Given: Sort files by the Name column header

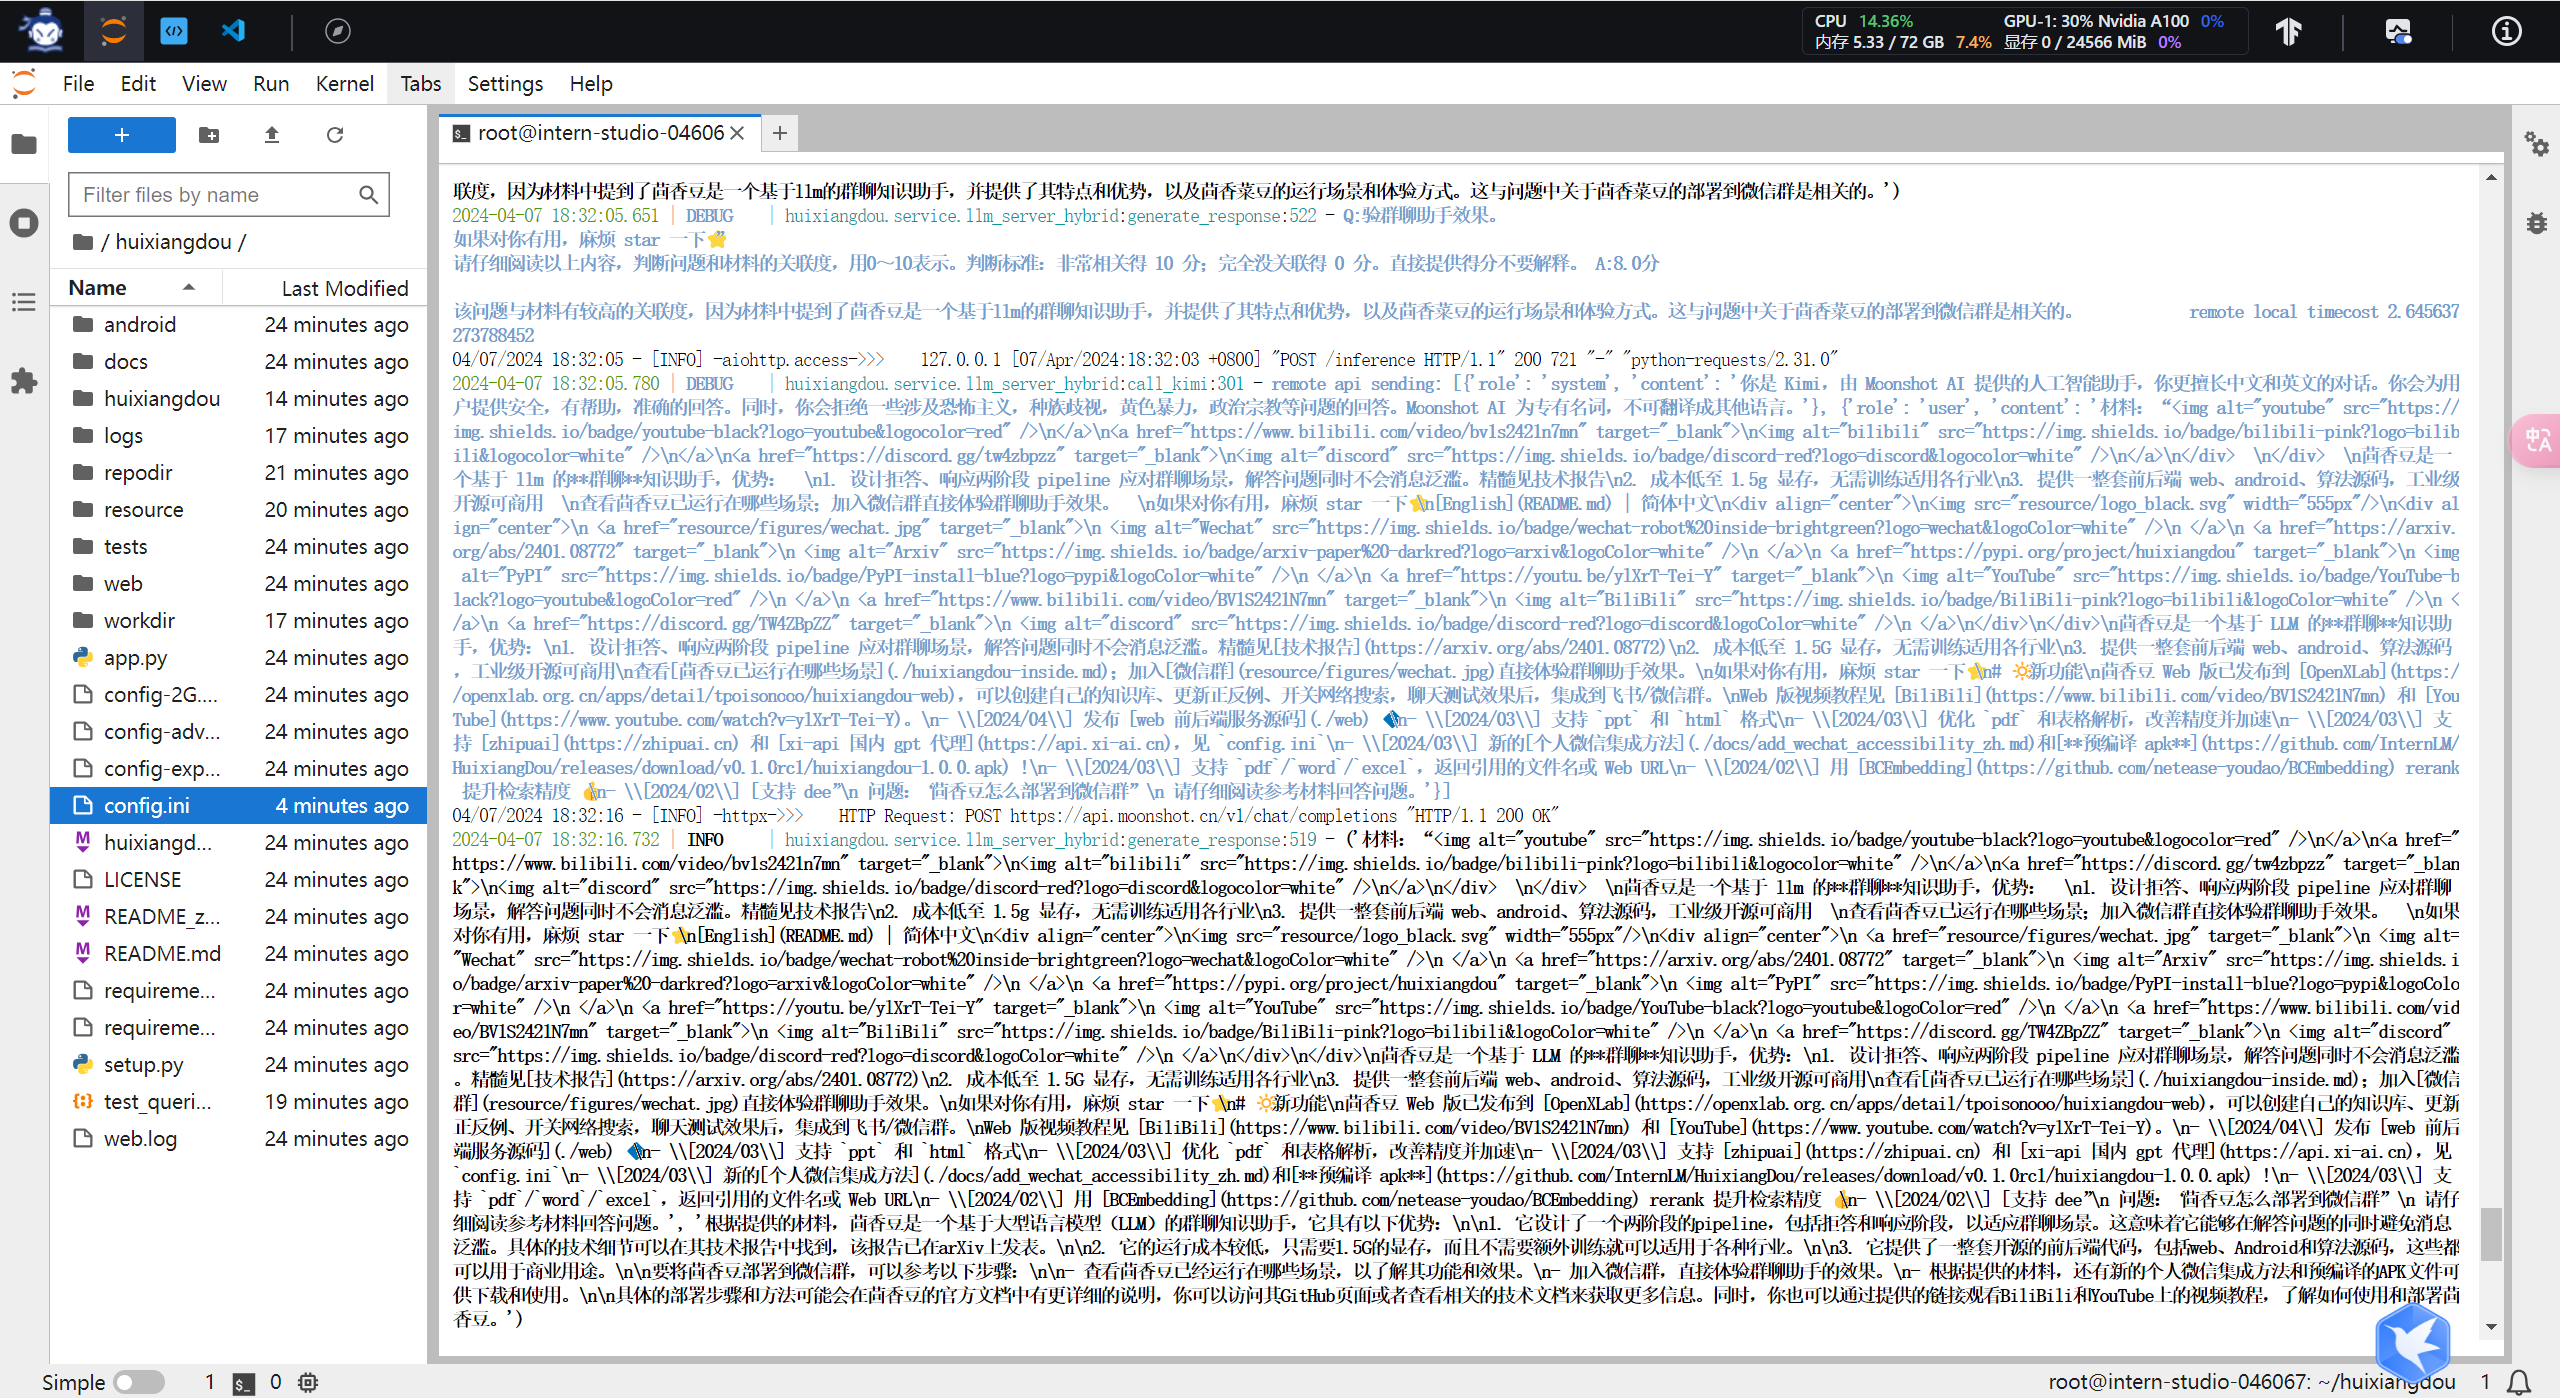Looking at the screenshot, I should tap(98, 288).
